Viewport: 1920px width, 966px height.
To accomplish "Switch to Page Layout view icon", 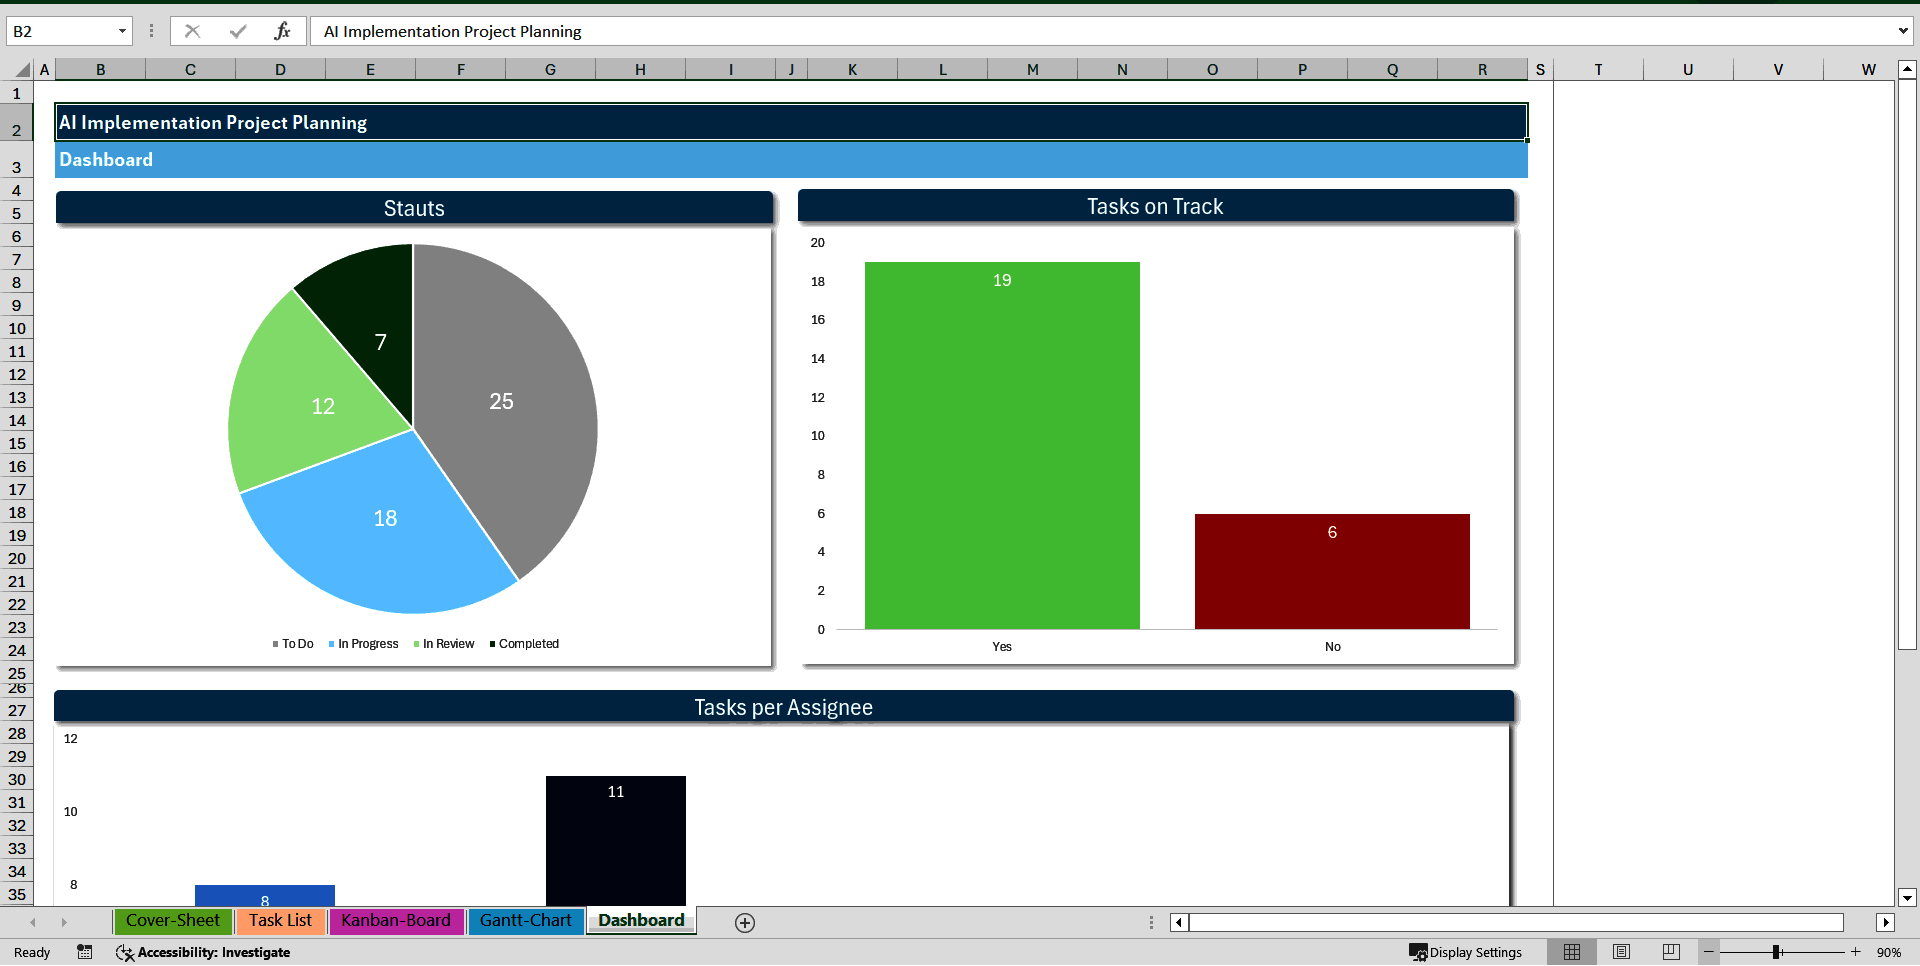I will pyautogui.click(x=1621, y=952).
